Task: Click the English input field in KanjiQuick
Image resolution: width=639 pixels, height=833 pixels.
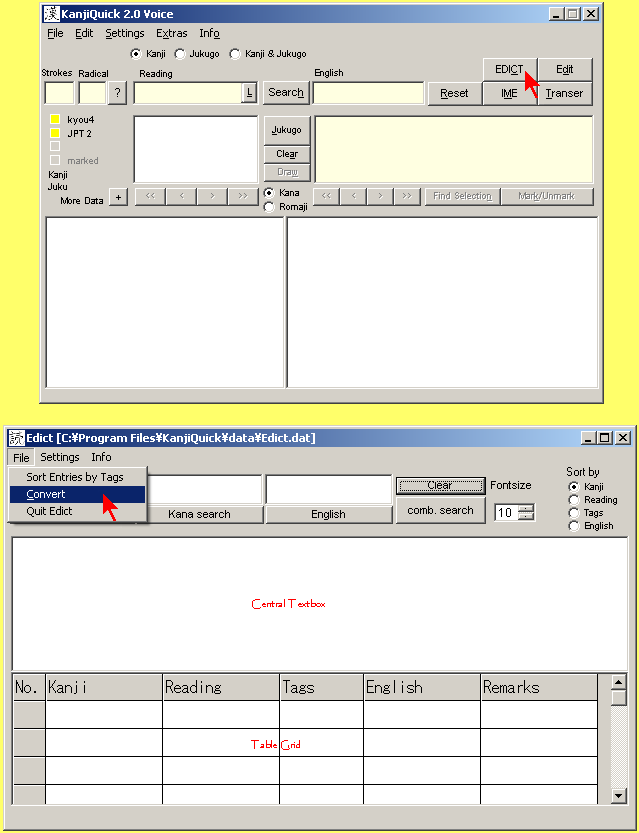Action: pos(368,93)
